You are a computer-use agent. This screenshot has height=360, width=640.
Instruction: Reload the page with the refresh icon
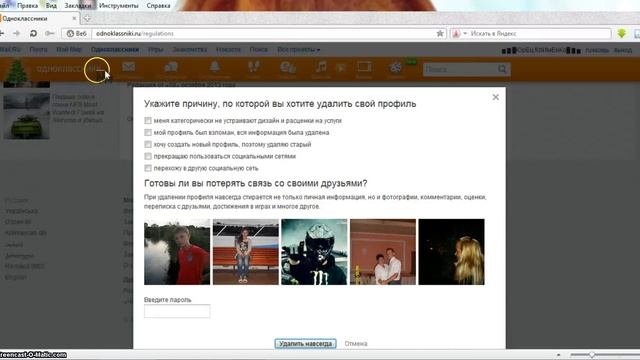[x=33, y=33]
